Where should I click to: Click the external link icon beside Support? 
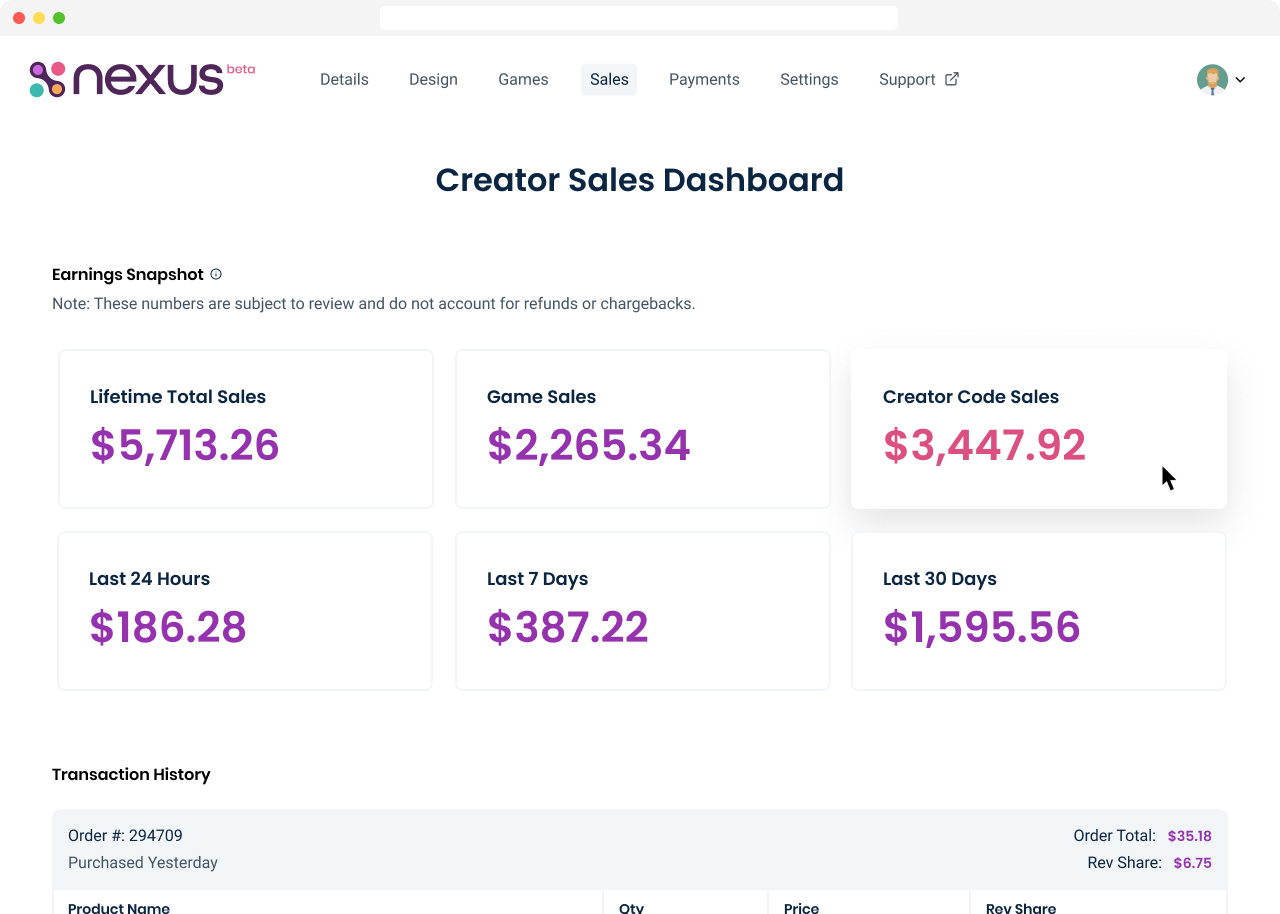(x=951, y=78)
